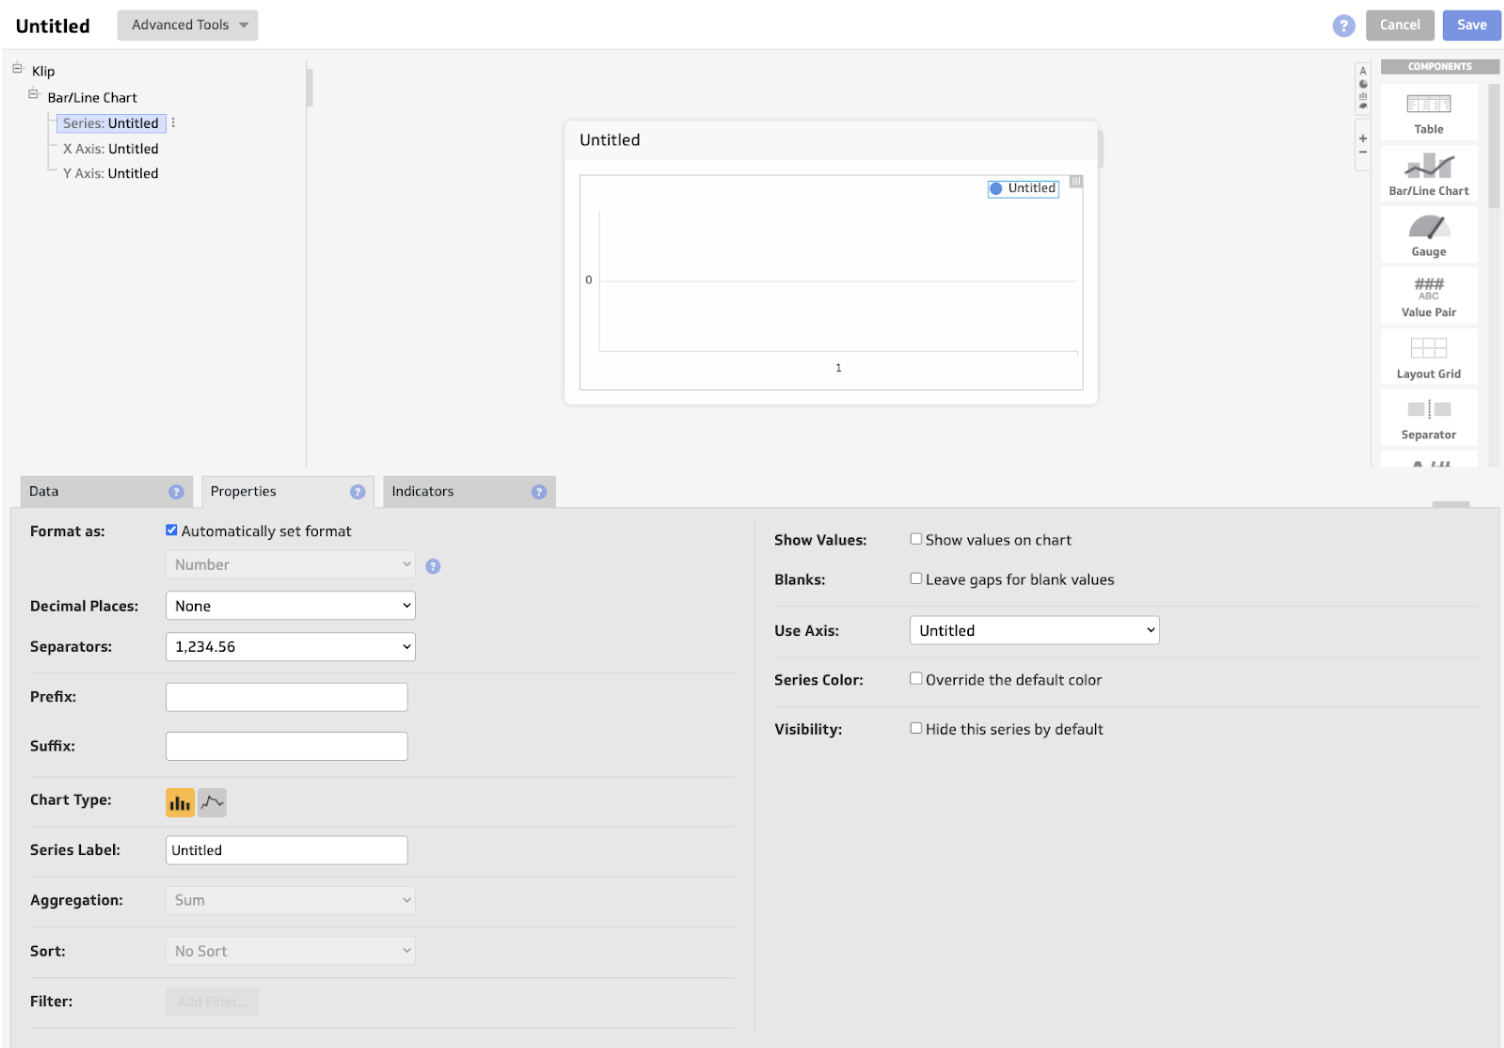1504x1048 pixels.
Task: Click the Save button
Action: (1471, 25)
